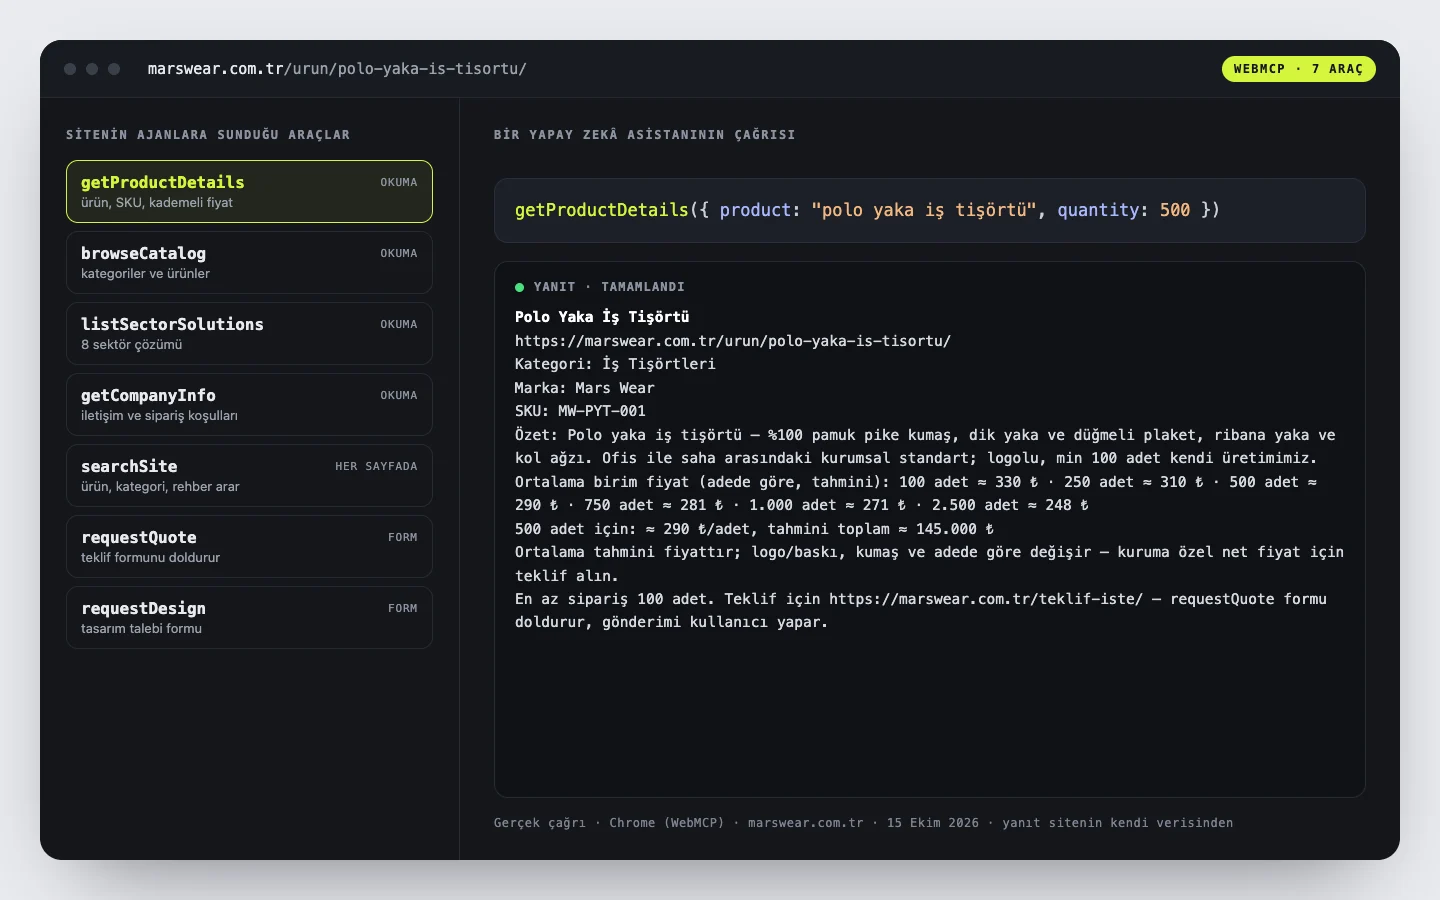Viewport: 1440px width, 900px height.
Task: Click the HER SAYFADA tag on searchSite
Action: (x=376, y=466)
